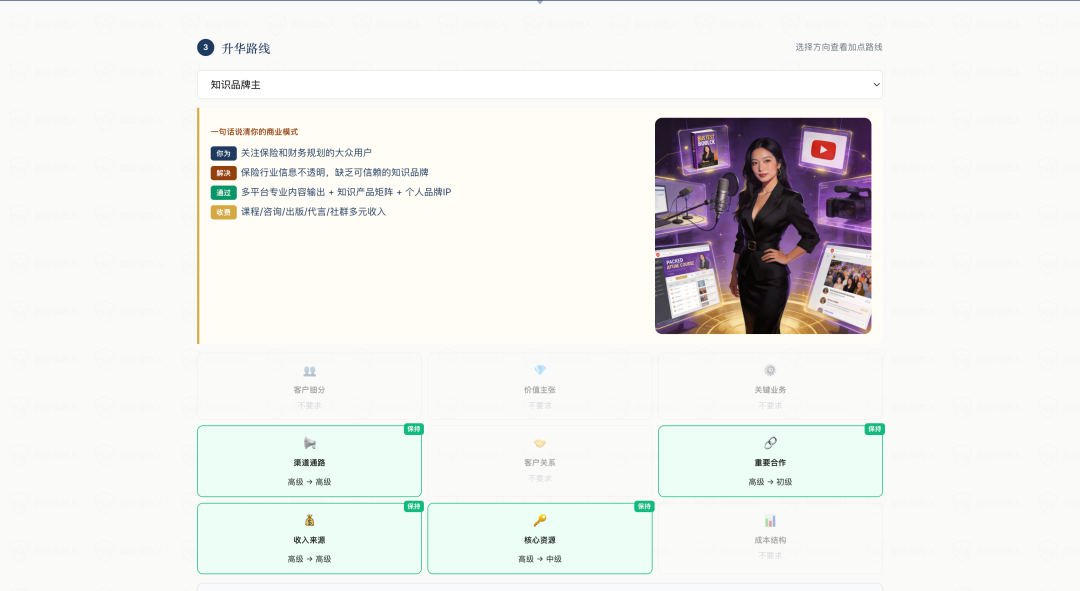
Task: Click the 价值主张 card title
Action: point(540,390)
